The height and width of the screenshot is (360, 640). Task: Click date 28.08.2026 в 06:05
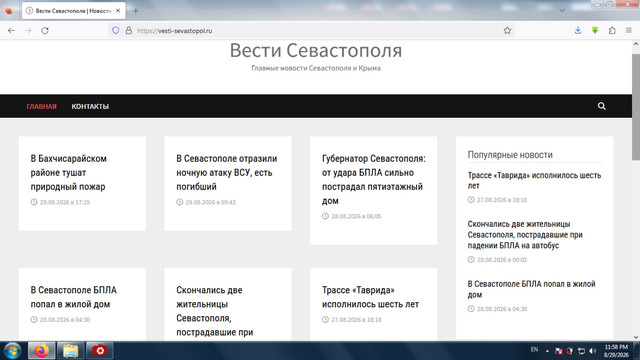pos(356,216)
